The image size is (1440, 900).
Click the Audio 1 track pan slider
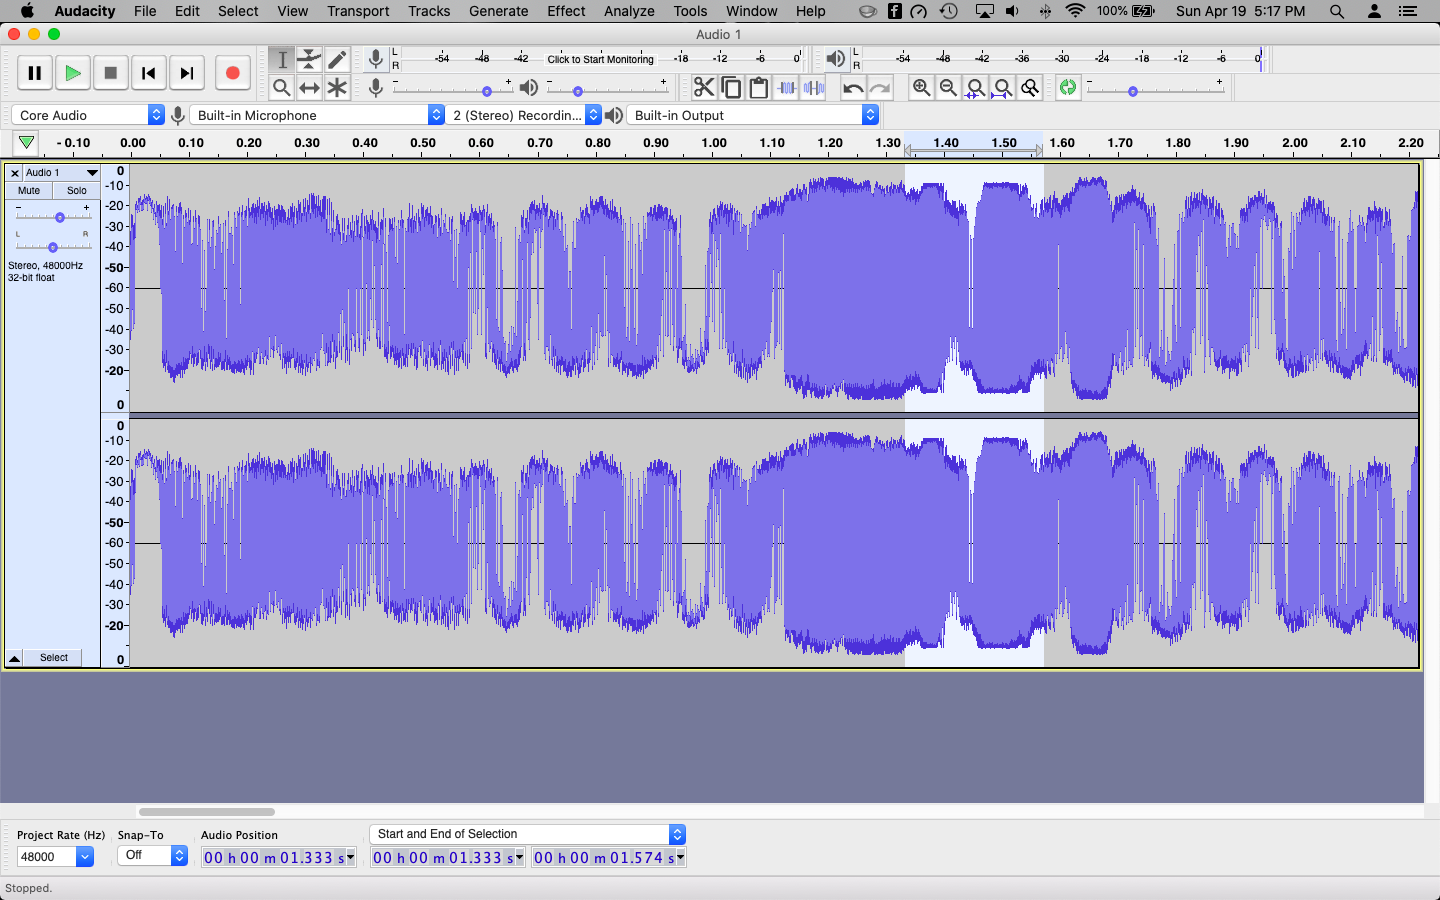coord(53,245)
